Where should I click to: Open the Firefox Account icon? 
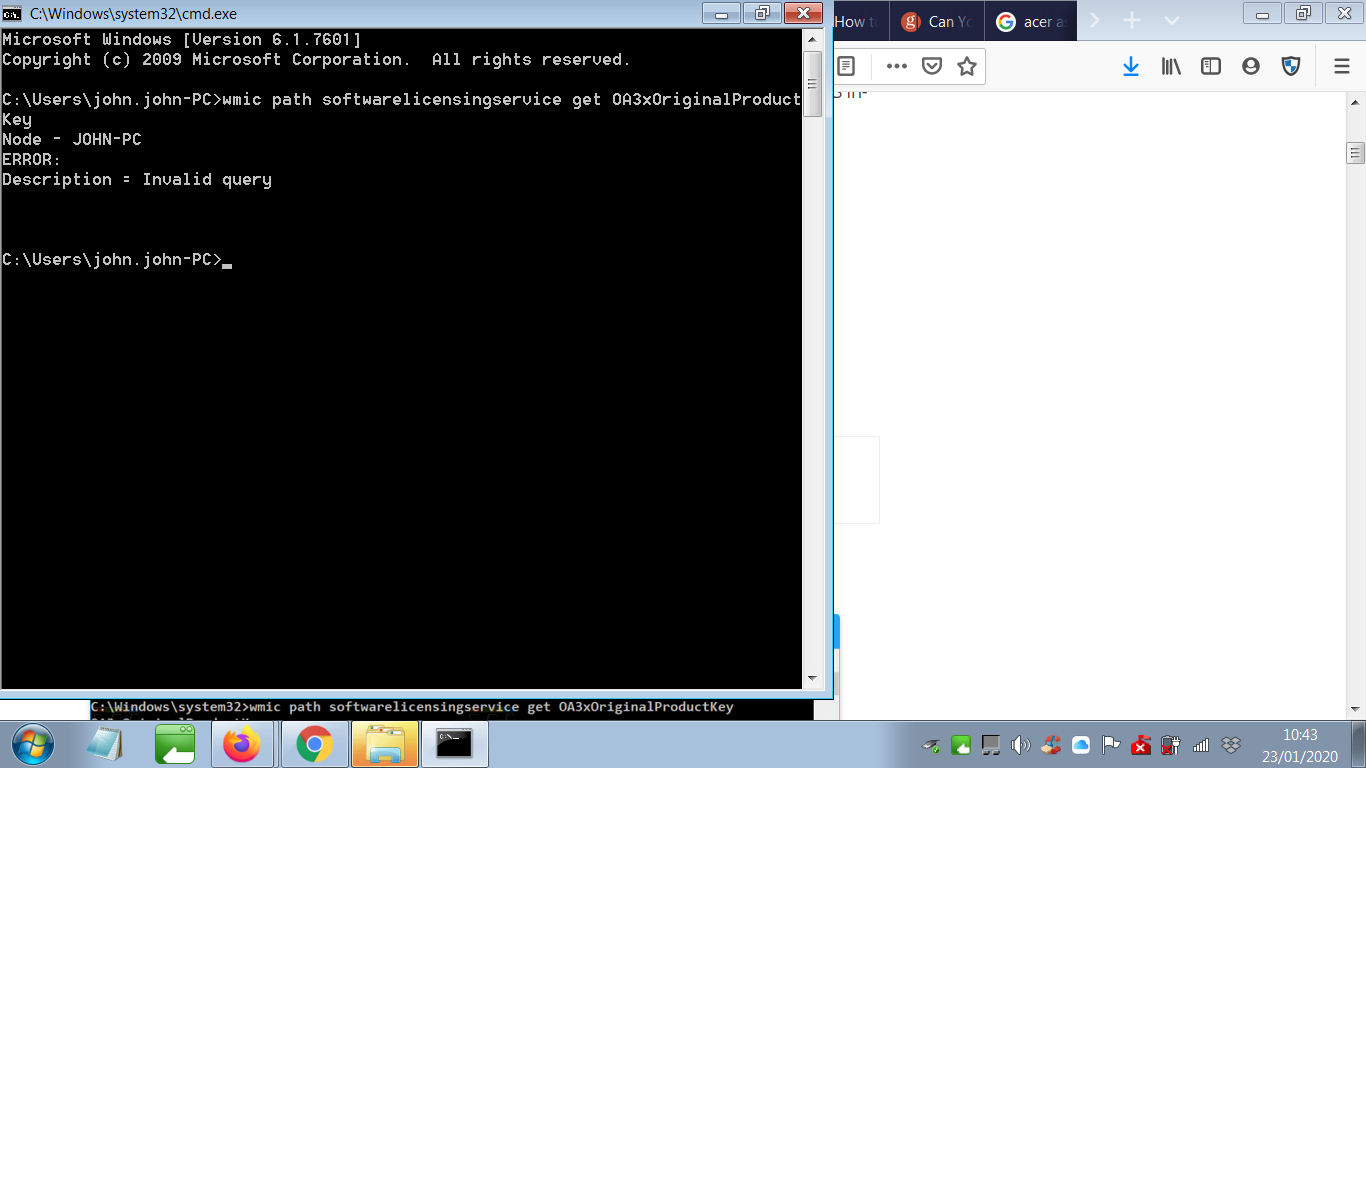(x=1251, y=66)
